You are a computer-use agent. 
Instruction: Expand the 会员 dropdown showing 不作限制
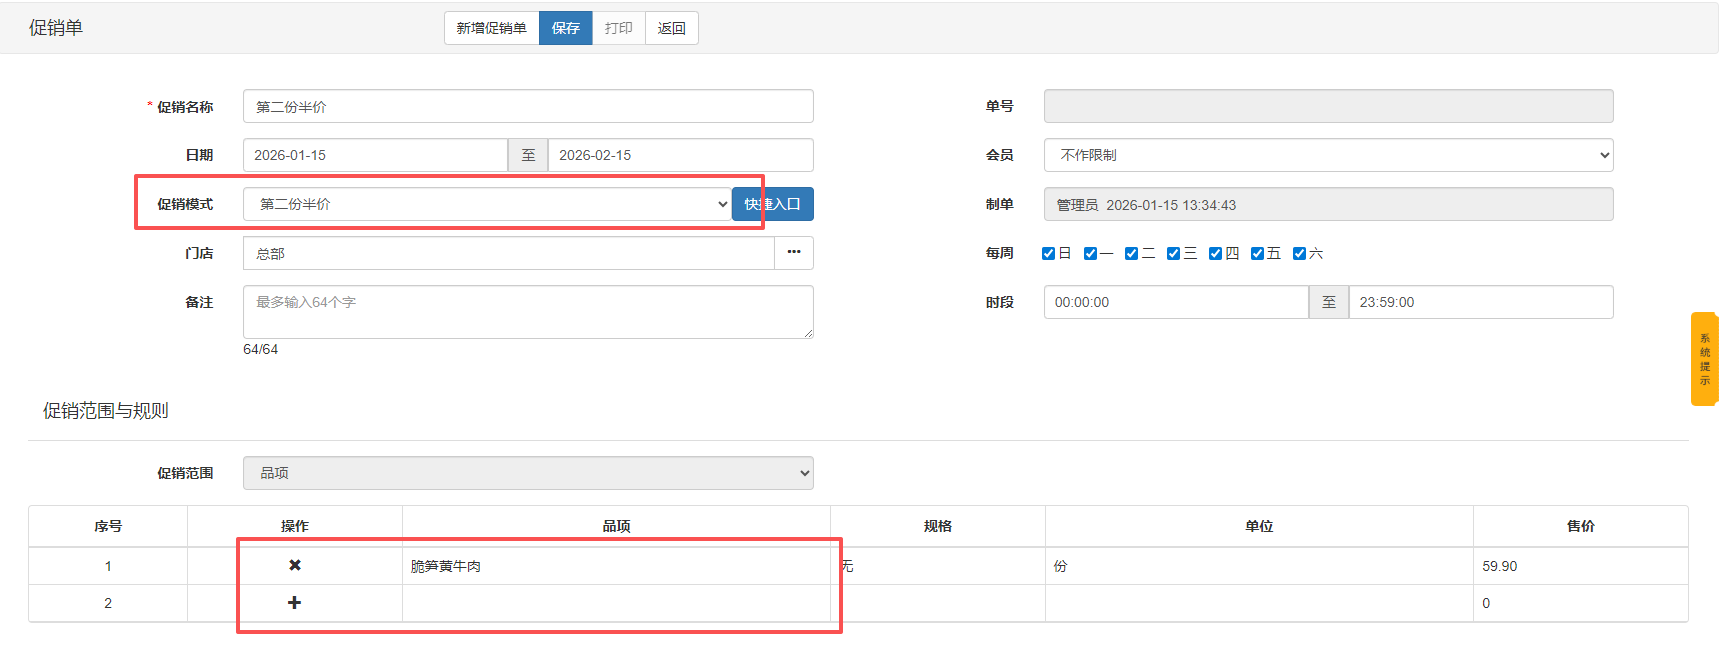(1328, 155)
